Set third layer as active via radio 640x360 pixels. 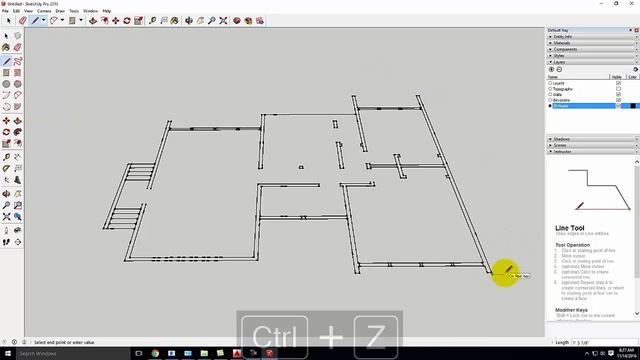(550, 94)
